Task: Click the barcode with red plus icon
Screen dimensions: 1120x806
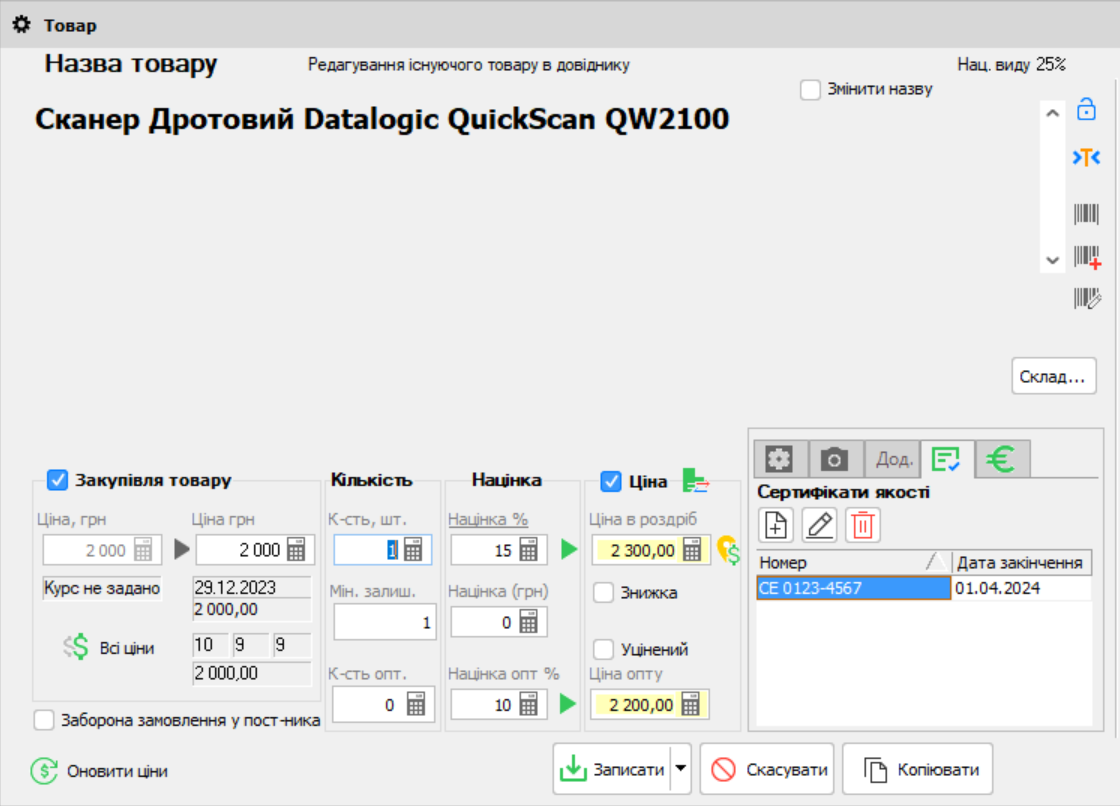Action: pos(1086,256)
